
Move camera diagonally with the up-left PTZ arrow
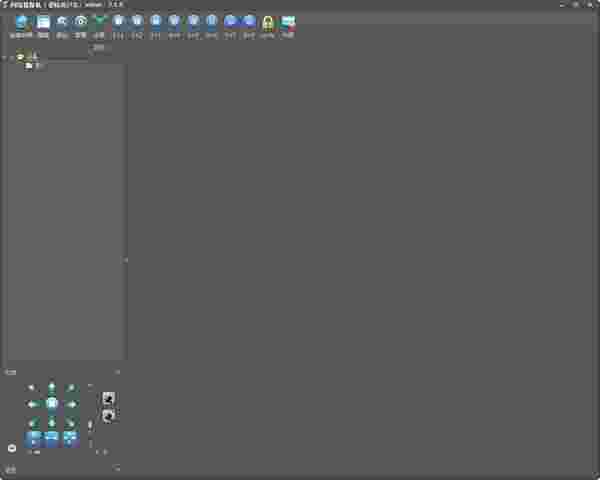[x=32, y=388]
